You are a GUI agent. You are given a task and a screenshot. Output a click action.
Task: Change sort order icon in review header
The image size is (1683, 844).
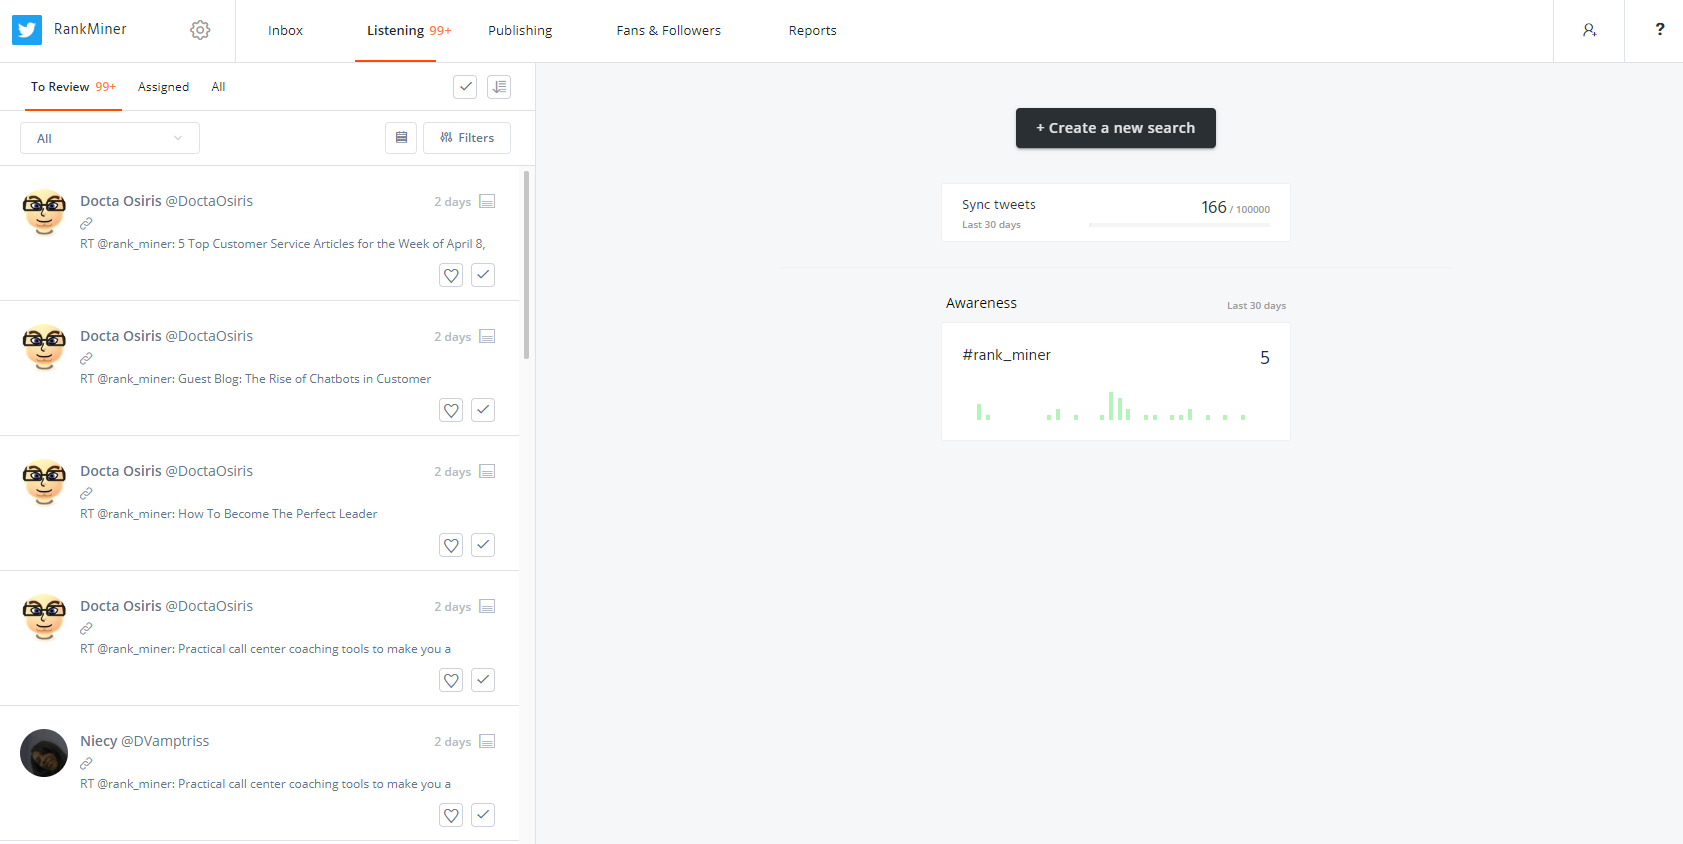499,87
